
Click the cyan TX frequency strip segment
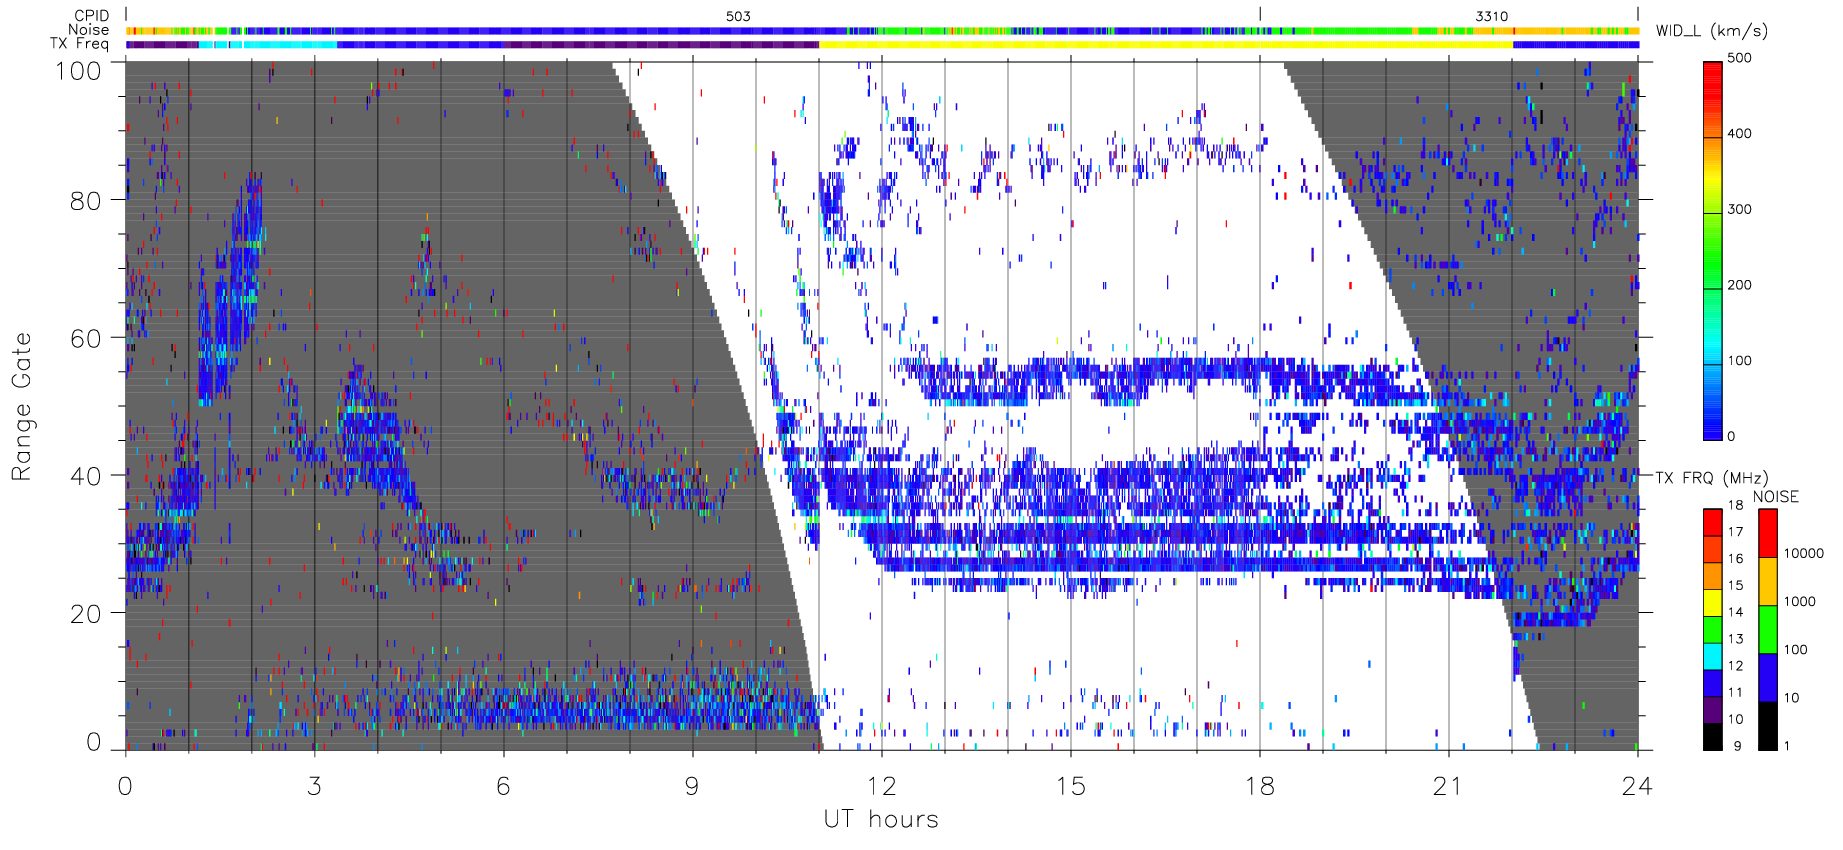(268, 44)
